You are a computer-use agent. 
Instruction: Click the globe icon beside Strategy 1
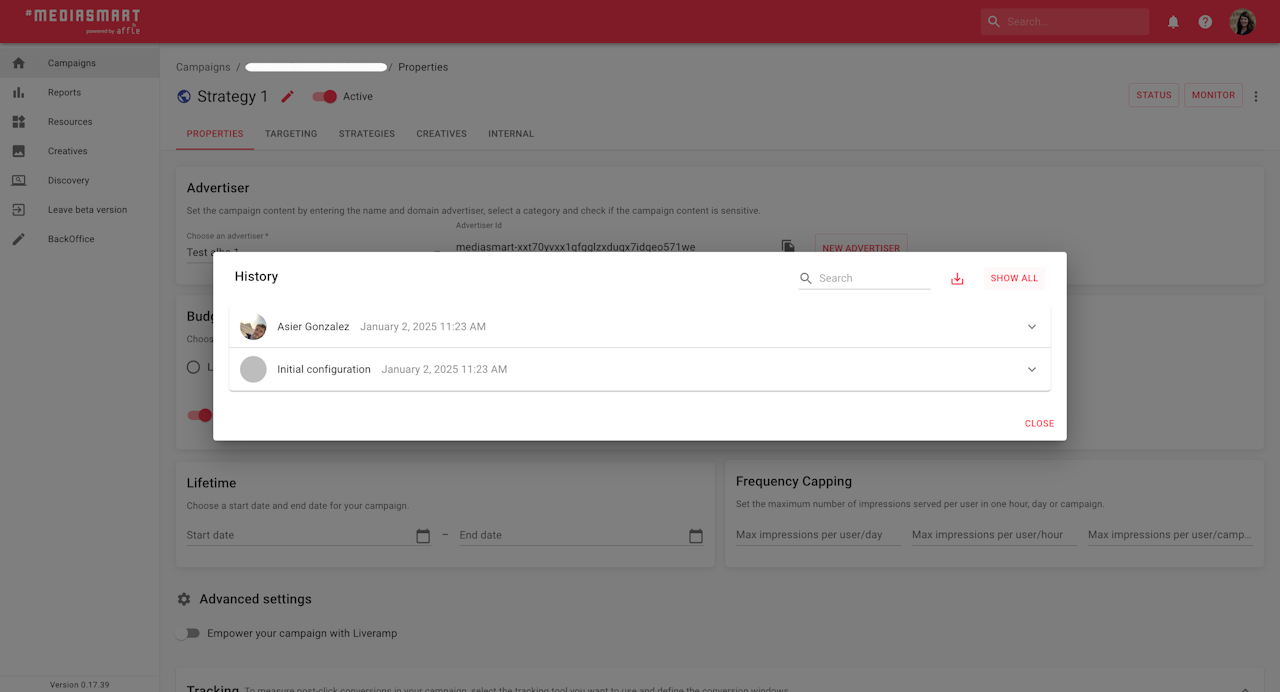point(184,97)
